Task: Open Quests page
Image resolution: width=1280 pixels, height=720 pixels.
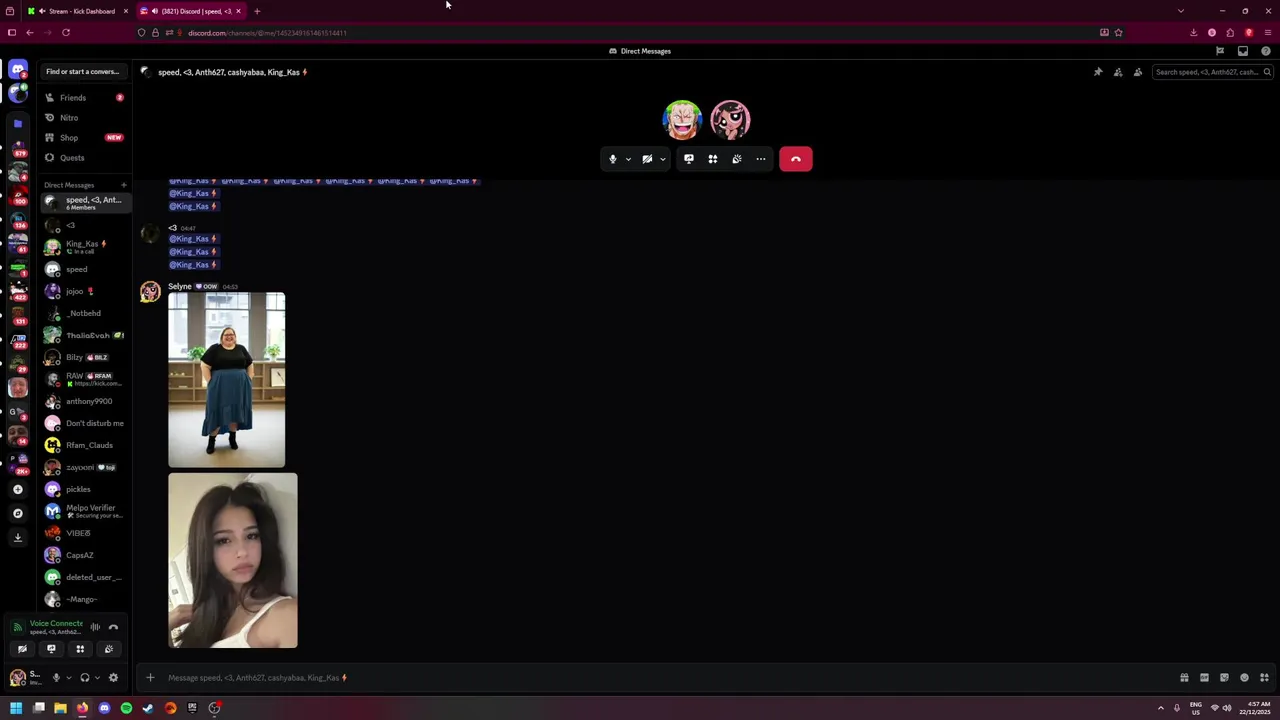Action: [86, 158]
